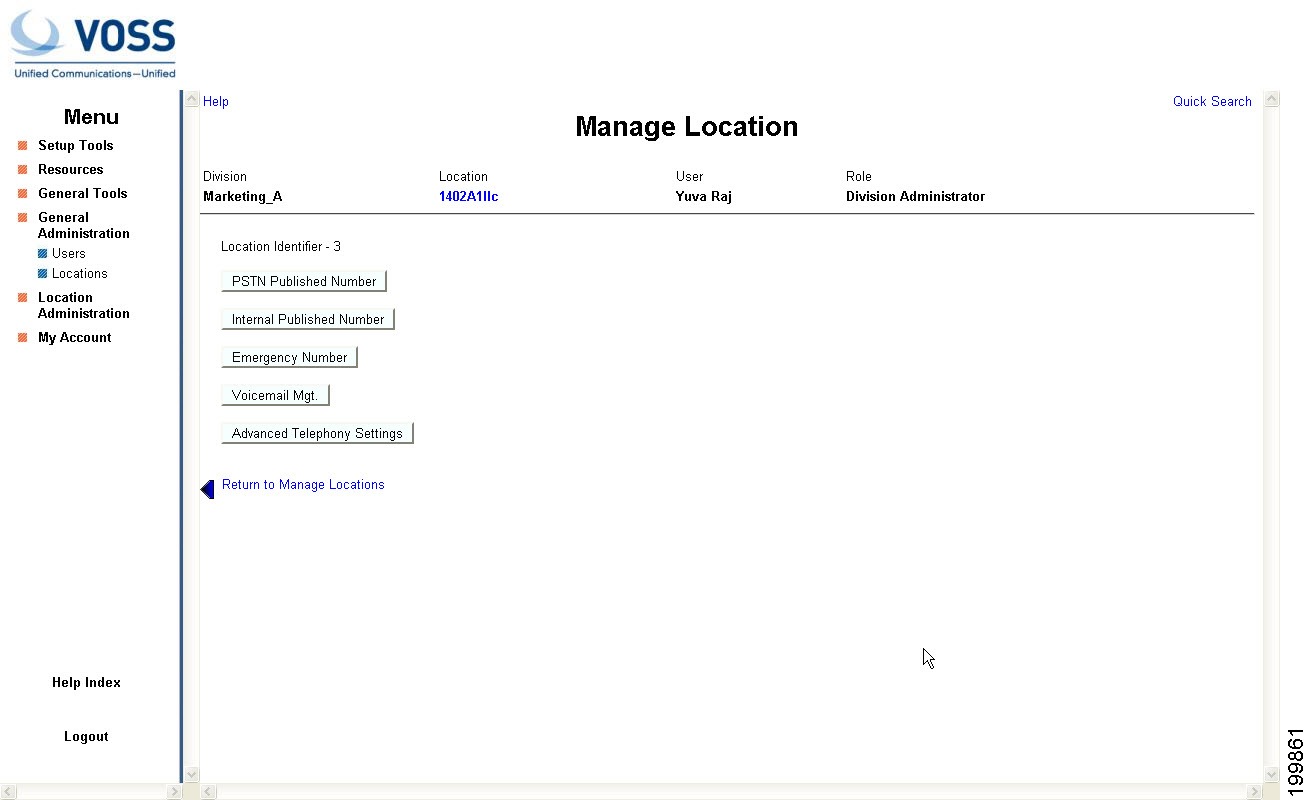
Task: Open location 1402A1llc link
Action: coord(469,197)
